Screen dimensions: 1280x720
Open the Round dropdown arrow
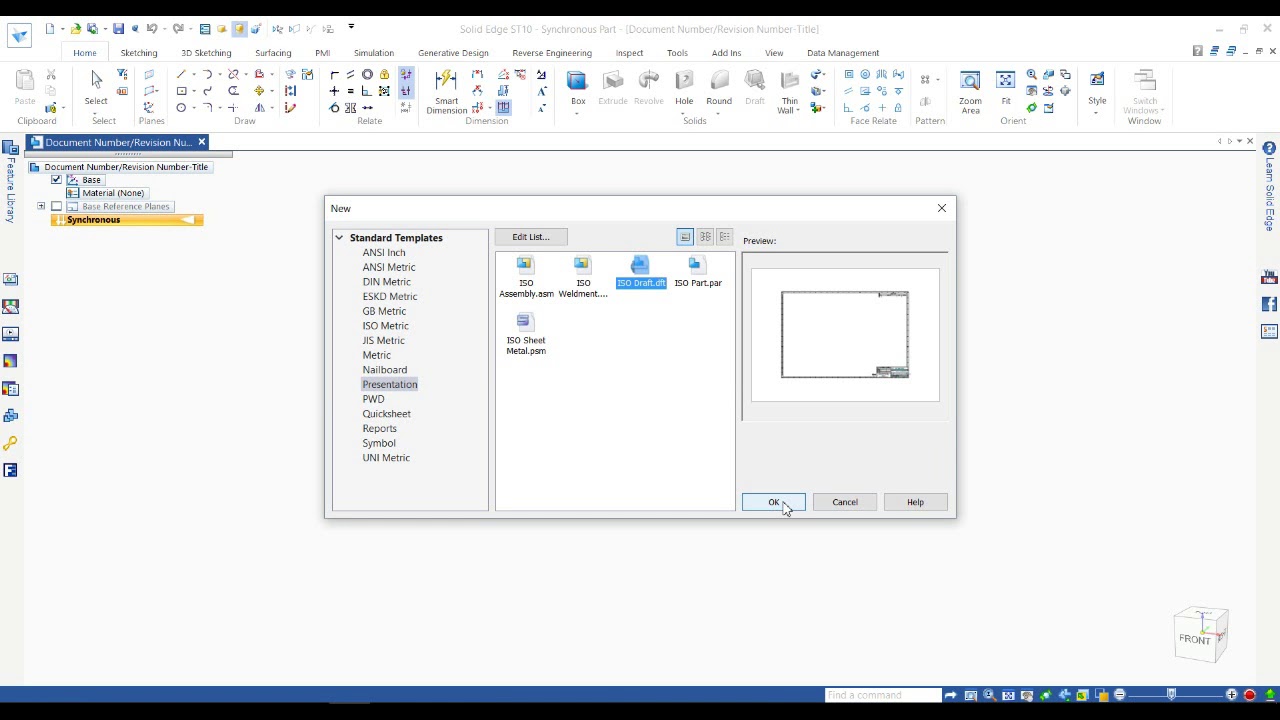pos(719,112)
